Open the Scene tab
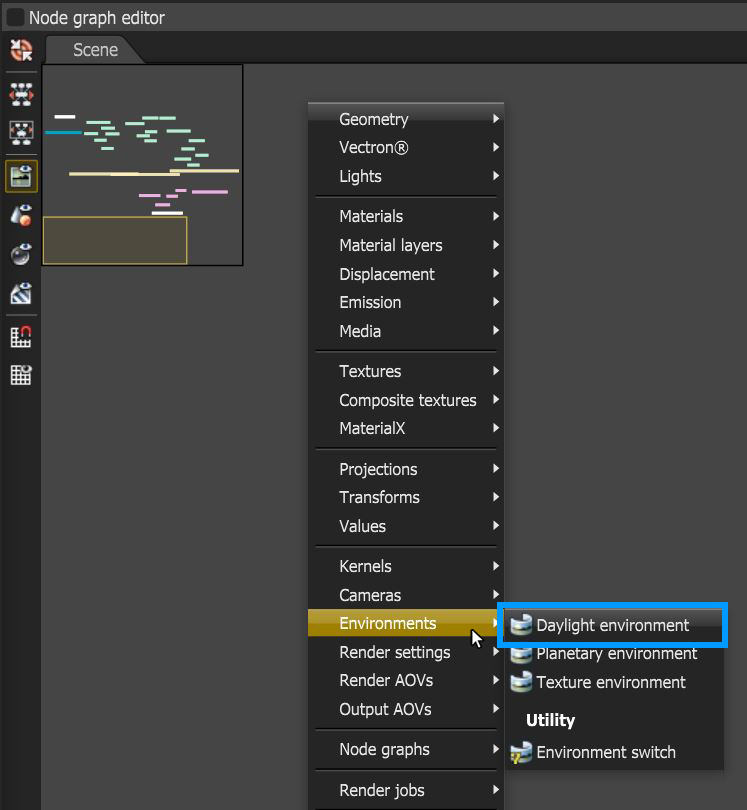The width and height of the screenshot is (747, 810). pos(95,50)
